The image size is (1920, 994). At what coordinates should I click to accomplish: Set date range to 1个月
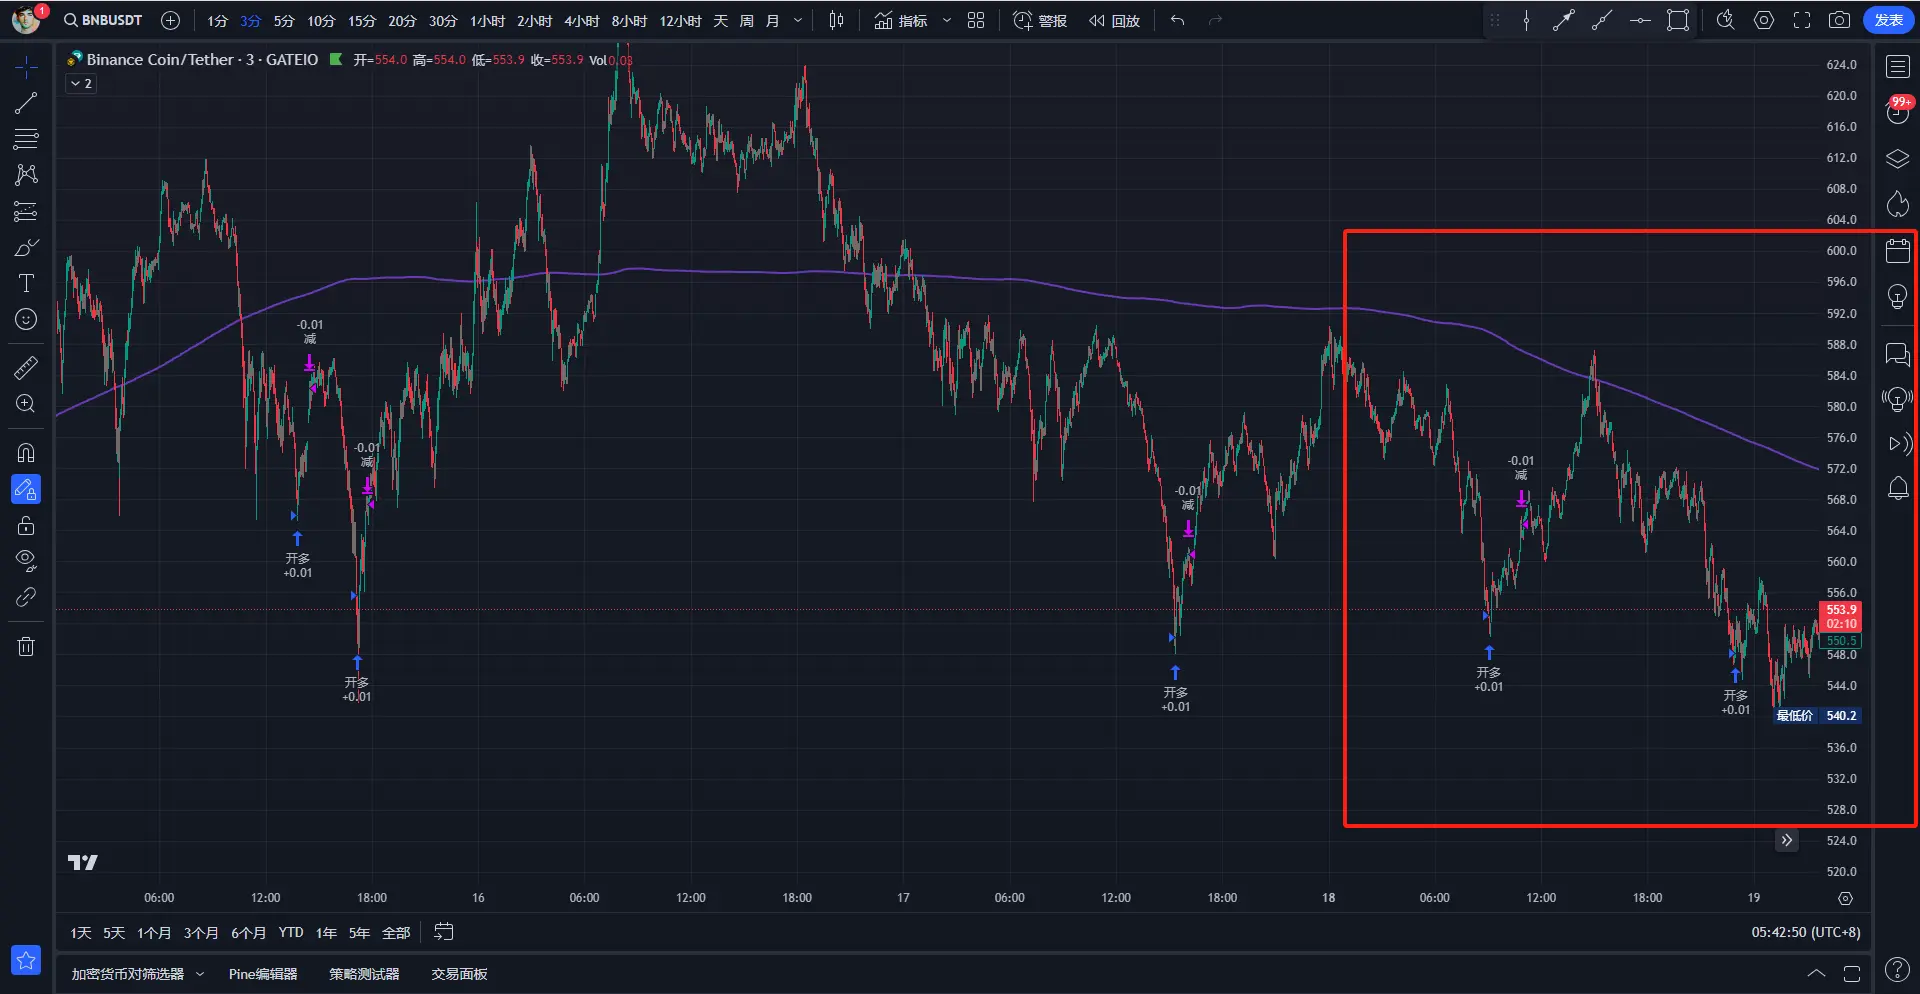point(154,933)
